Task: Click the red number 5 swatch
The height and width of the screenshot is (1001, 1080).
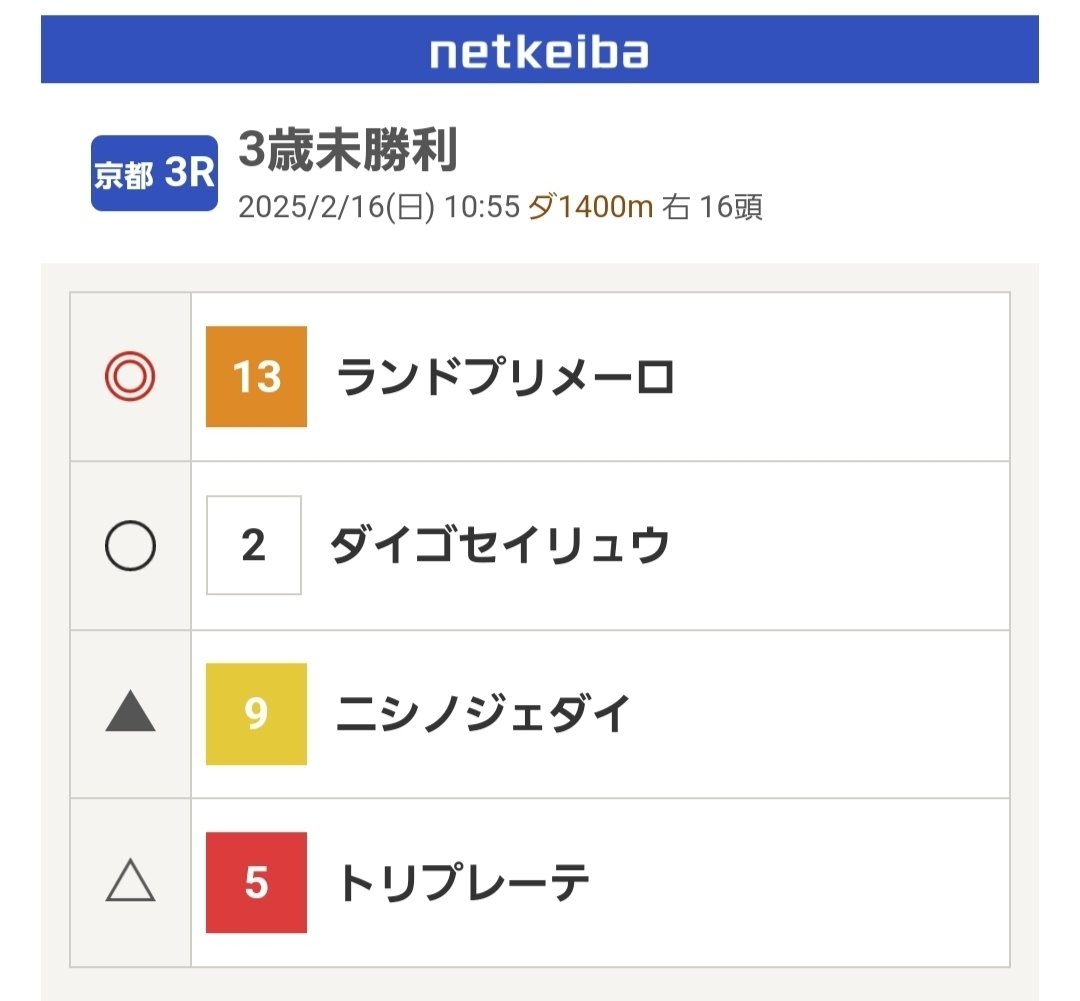Action: tap(254, 879)
